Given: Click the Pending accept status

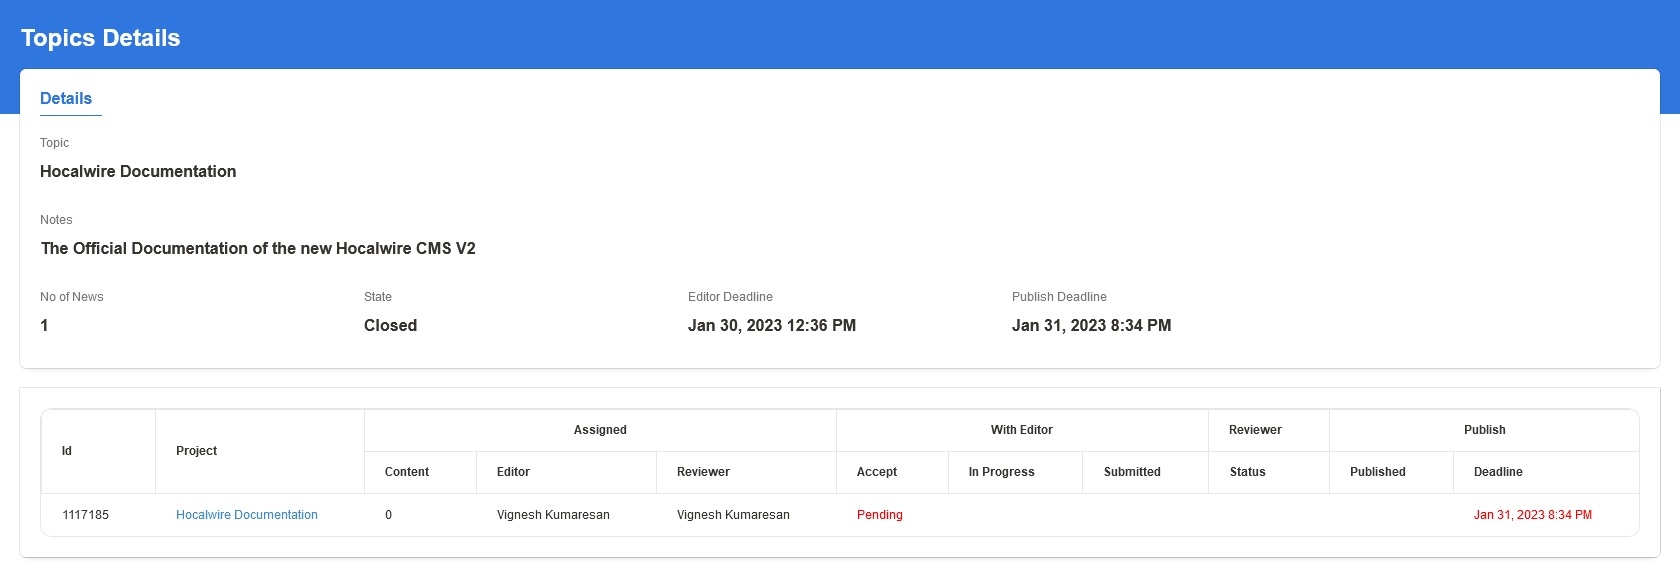Looking at the screenshot, I should (x=879, y=515).
